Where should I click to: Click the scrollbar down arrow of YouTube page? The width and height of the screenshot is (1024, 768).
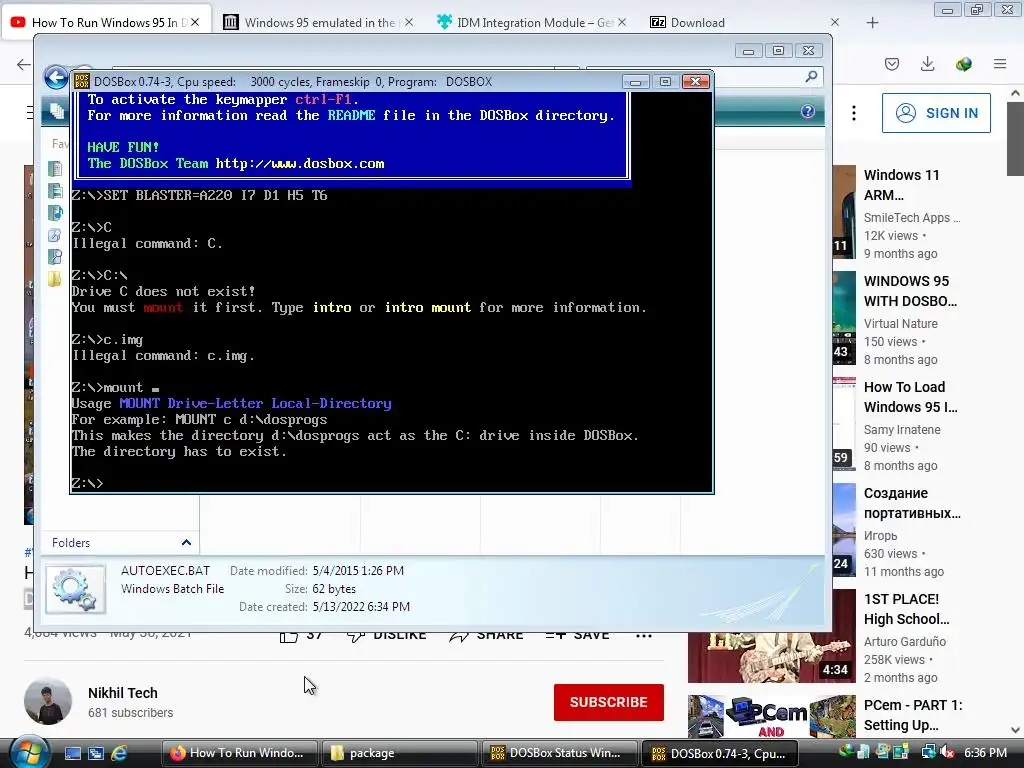[x=1015, y=730]
